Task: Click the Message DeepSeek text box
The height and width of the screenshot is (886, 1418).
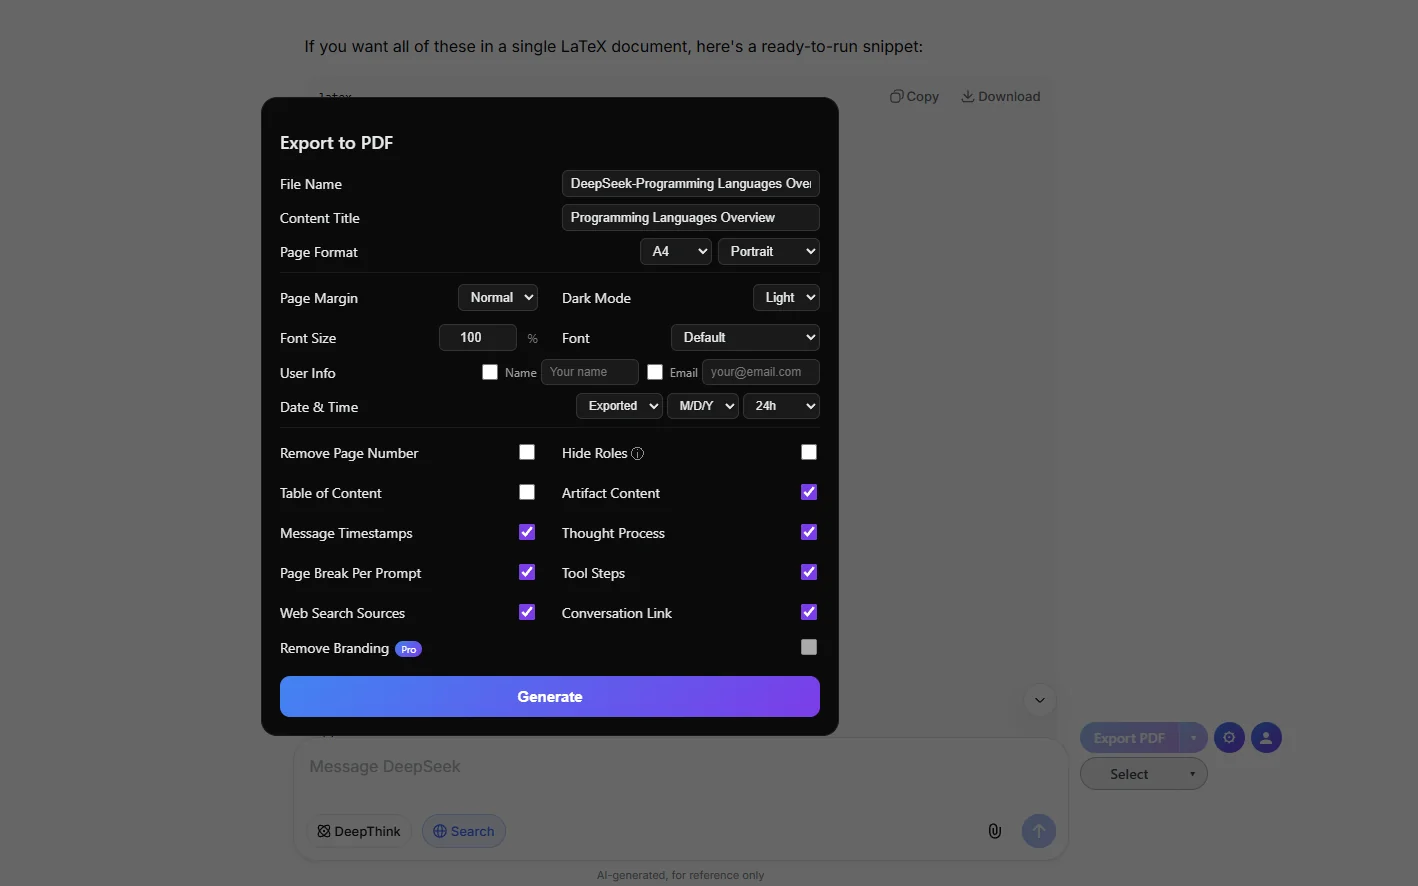Action: [x=680, y=767]
